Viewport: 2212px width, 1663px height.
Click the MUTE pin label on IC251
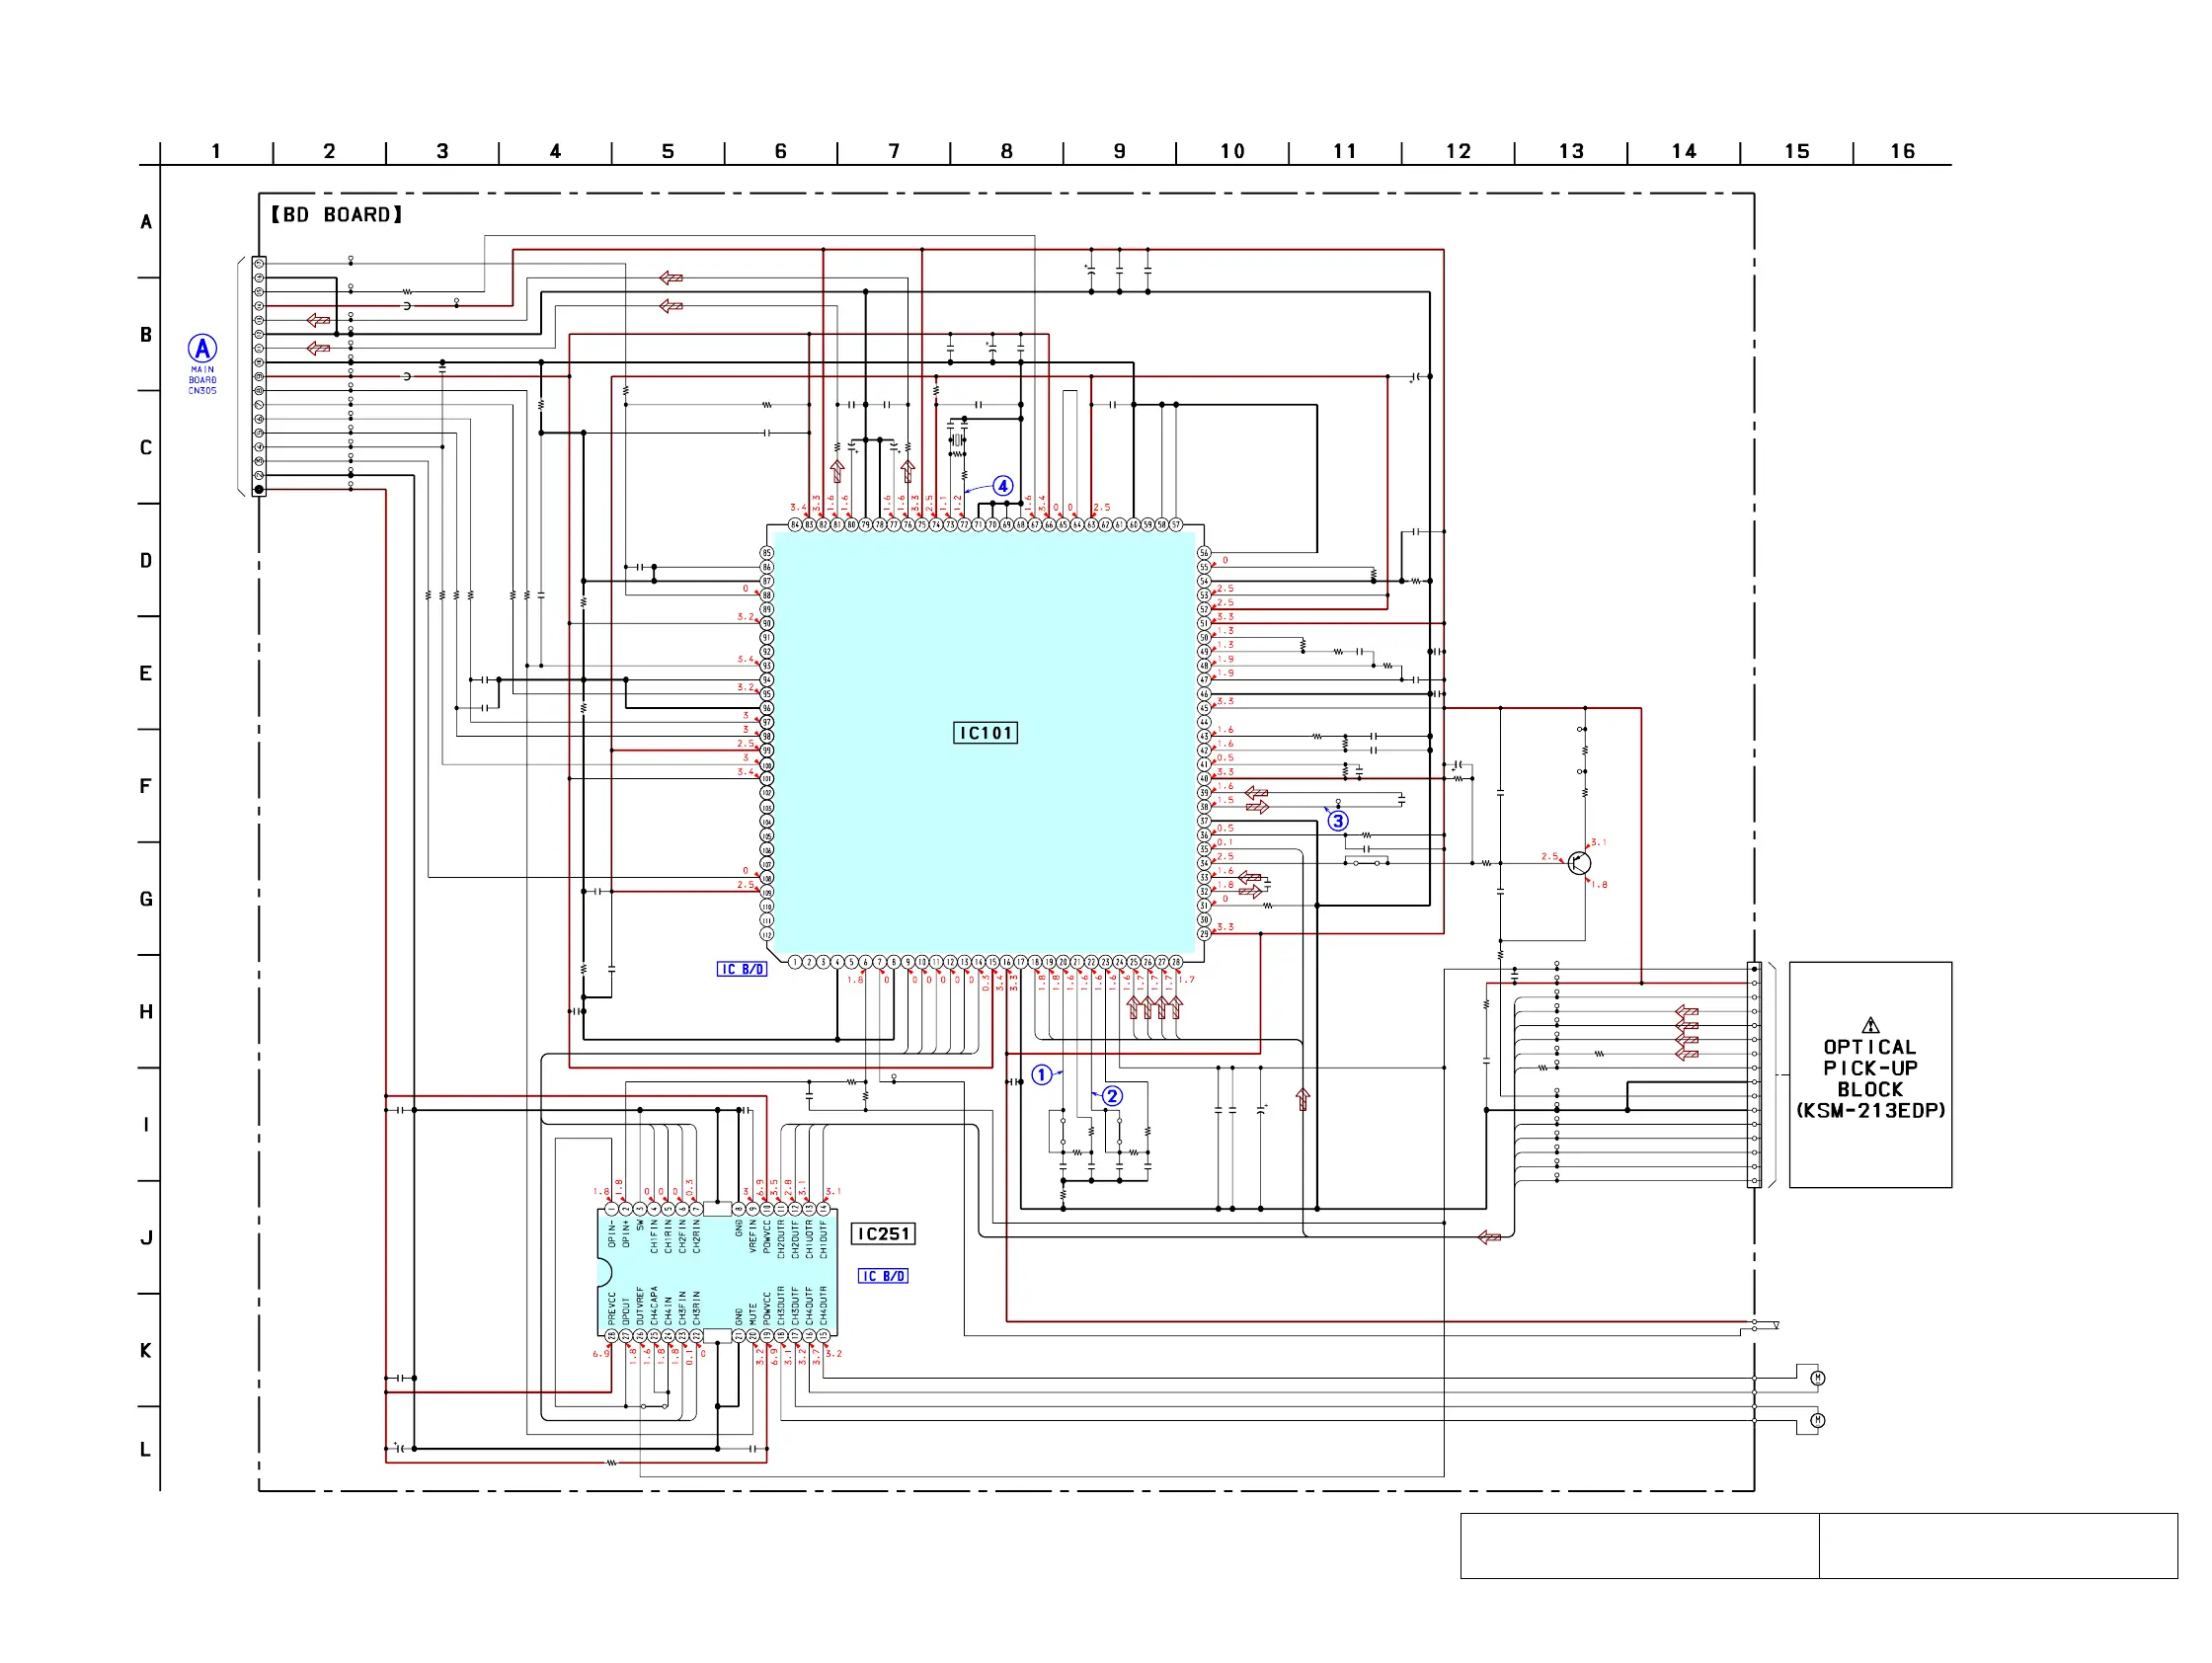click(x=753, y=1314)
